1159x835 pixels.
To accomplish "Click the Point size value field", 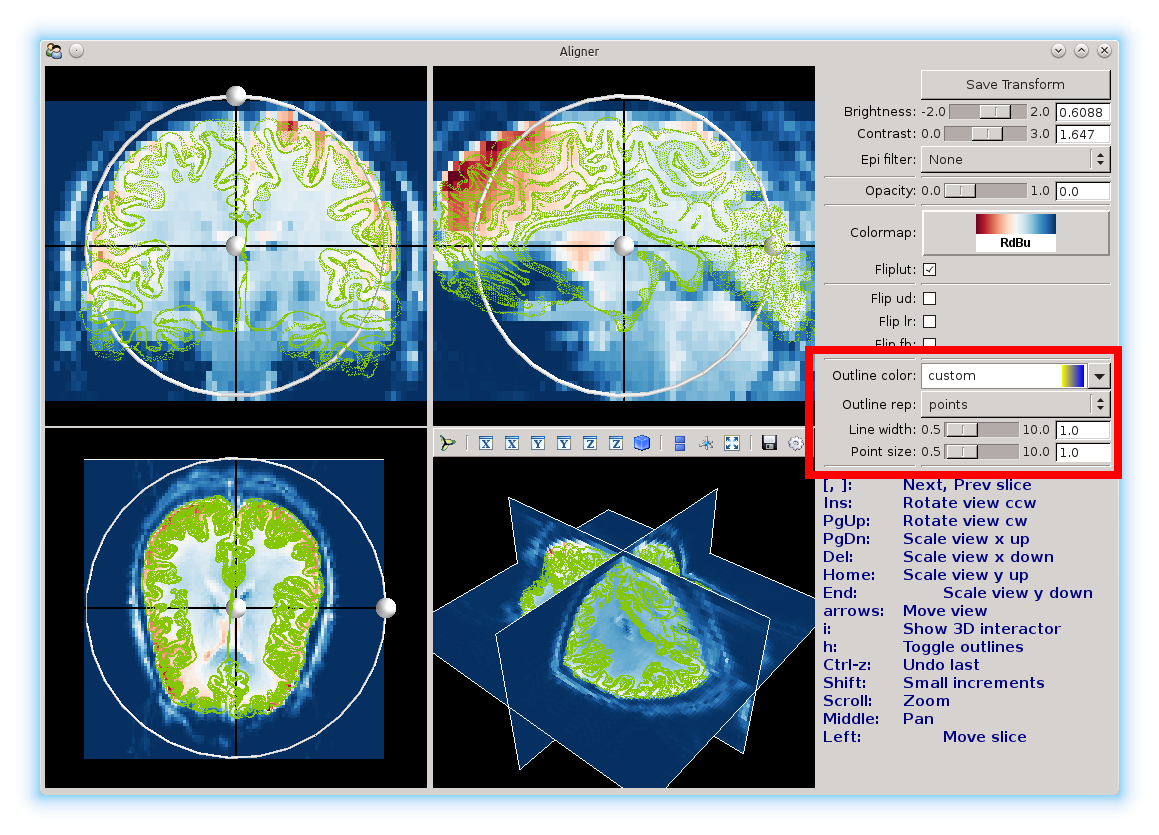I will click(1083, 452).
